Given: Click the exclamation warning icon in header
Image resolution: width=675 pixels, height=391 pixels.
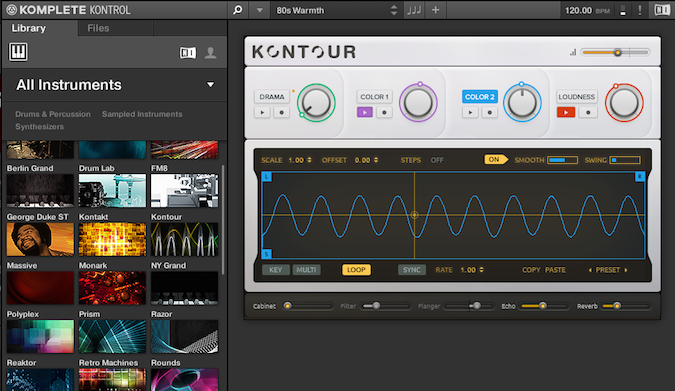Looking at the screenshot, I should 640,10.
